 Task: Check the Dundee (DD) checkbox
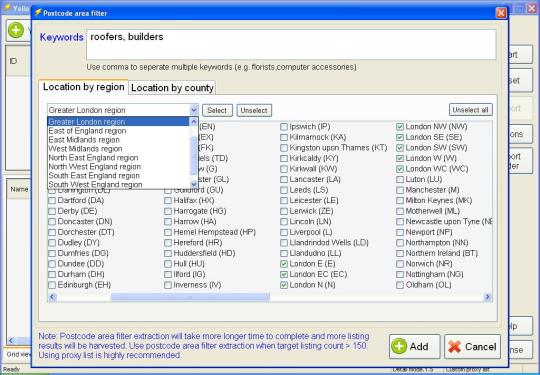tap(52, 264)
